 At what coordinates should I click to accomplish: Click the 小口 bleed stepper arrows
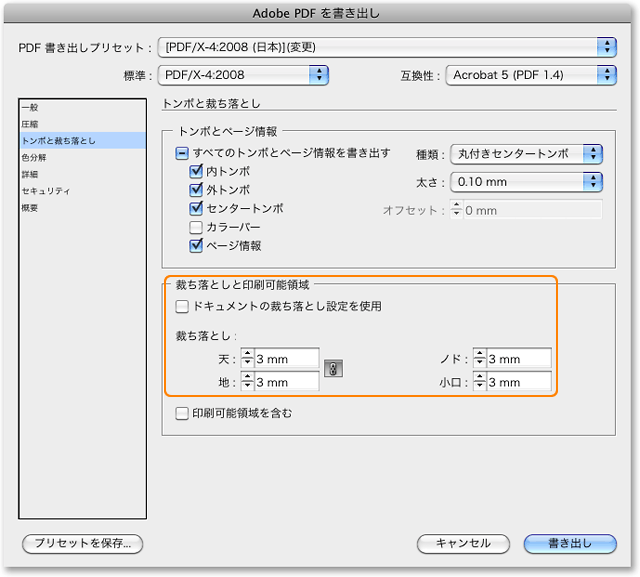coord(479,382)
